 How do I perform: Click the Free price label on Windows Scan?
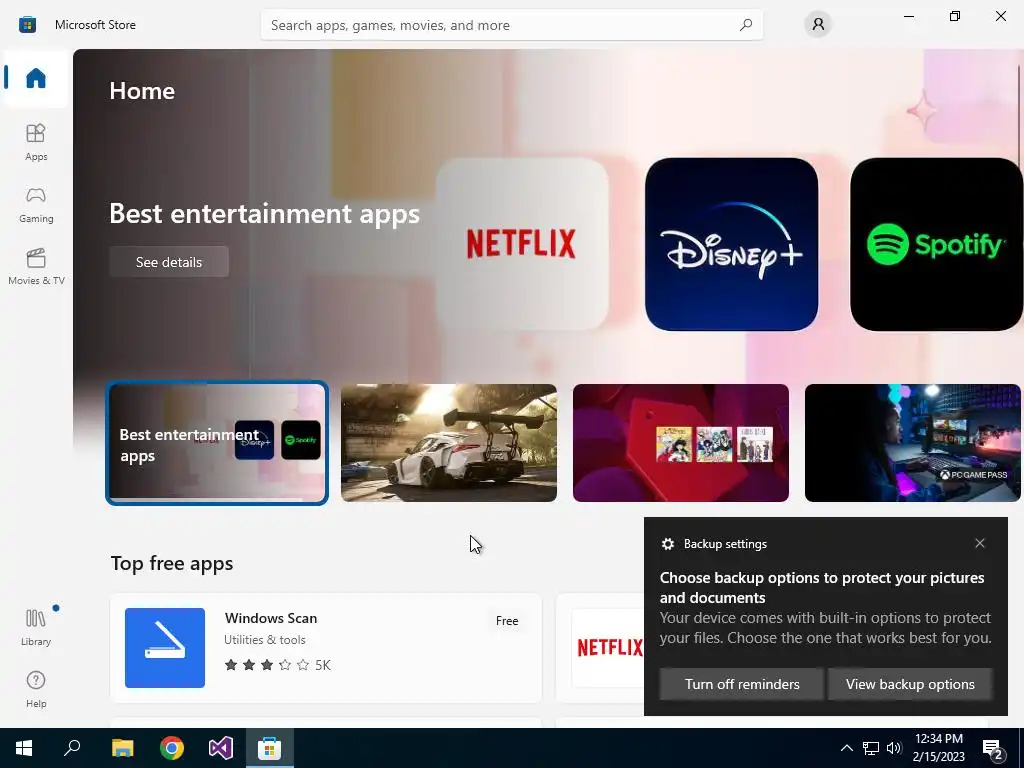point(507,620)
